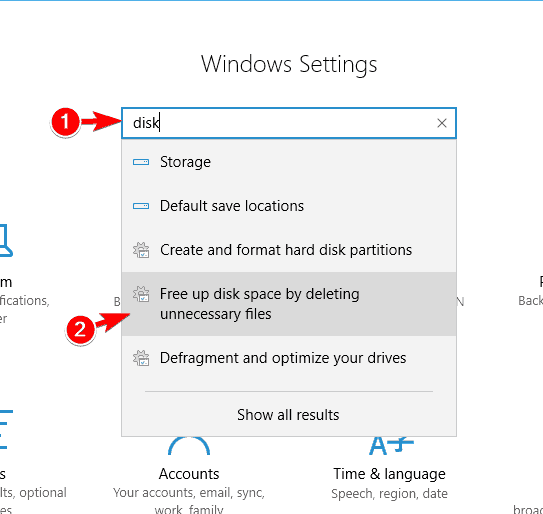Click the gear icon beside Free up disk space

(x=141, y=294)
